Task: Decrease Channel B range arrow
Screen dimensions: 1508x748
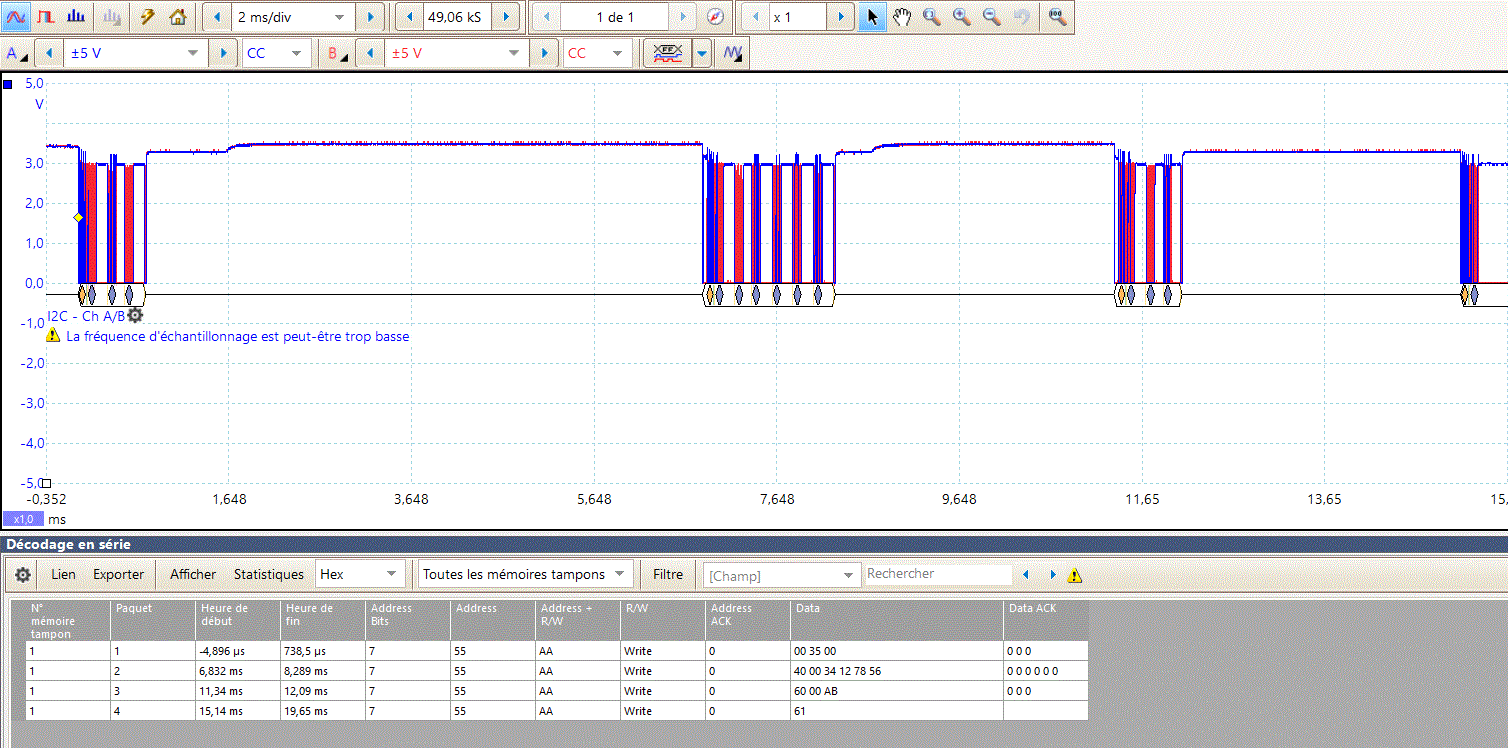Action: [370, 53]
